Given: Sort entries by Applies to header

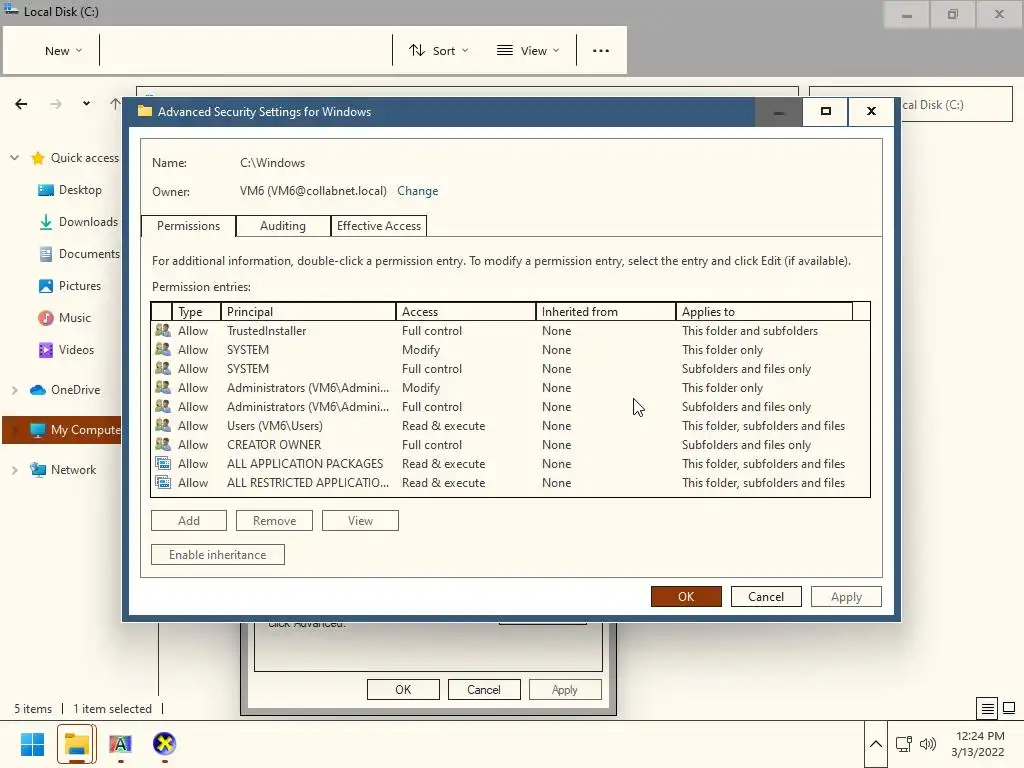Looking at the screenshot, I should (x=764, y=312).
